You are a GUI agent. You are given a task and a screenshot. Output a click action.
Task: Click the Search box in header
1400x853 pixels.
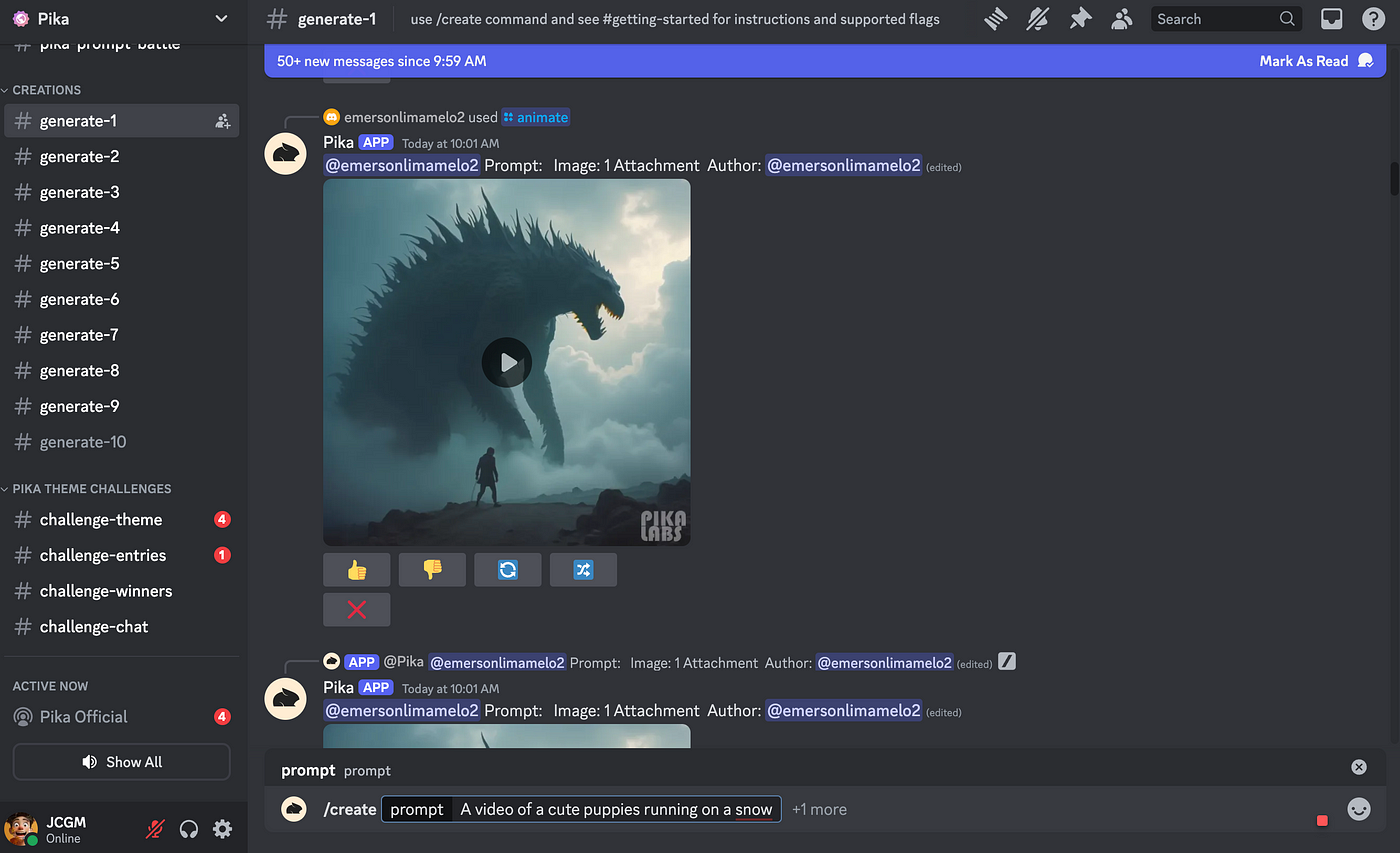point(1226,18)
